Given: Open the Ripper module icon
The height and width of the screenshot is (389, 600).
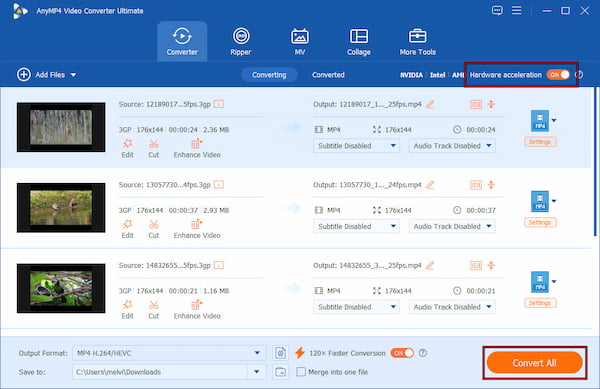Looking at the screenshot, I should point(241,36).
